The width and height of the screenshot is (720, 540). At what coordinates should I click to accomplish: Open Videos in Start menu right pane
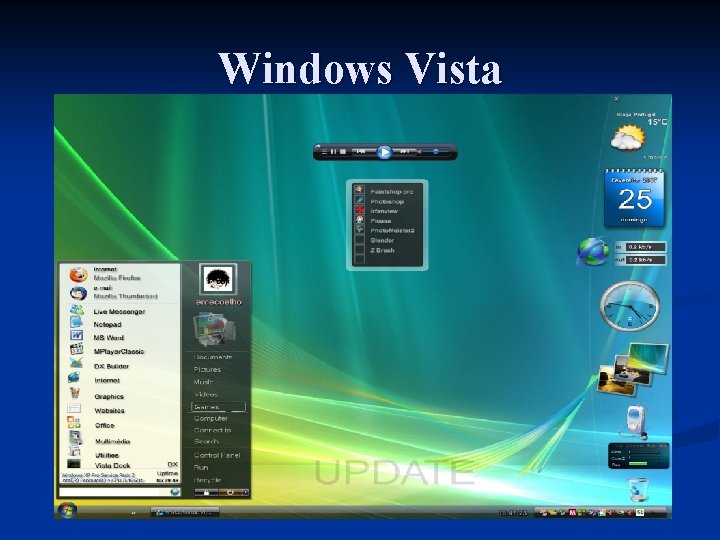pos(206,394)
